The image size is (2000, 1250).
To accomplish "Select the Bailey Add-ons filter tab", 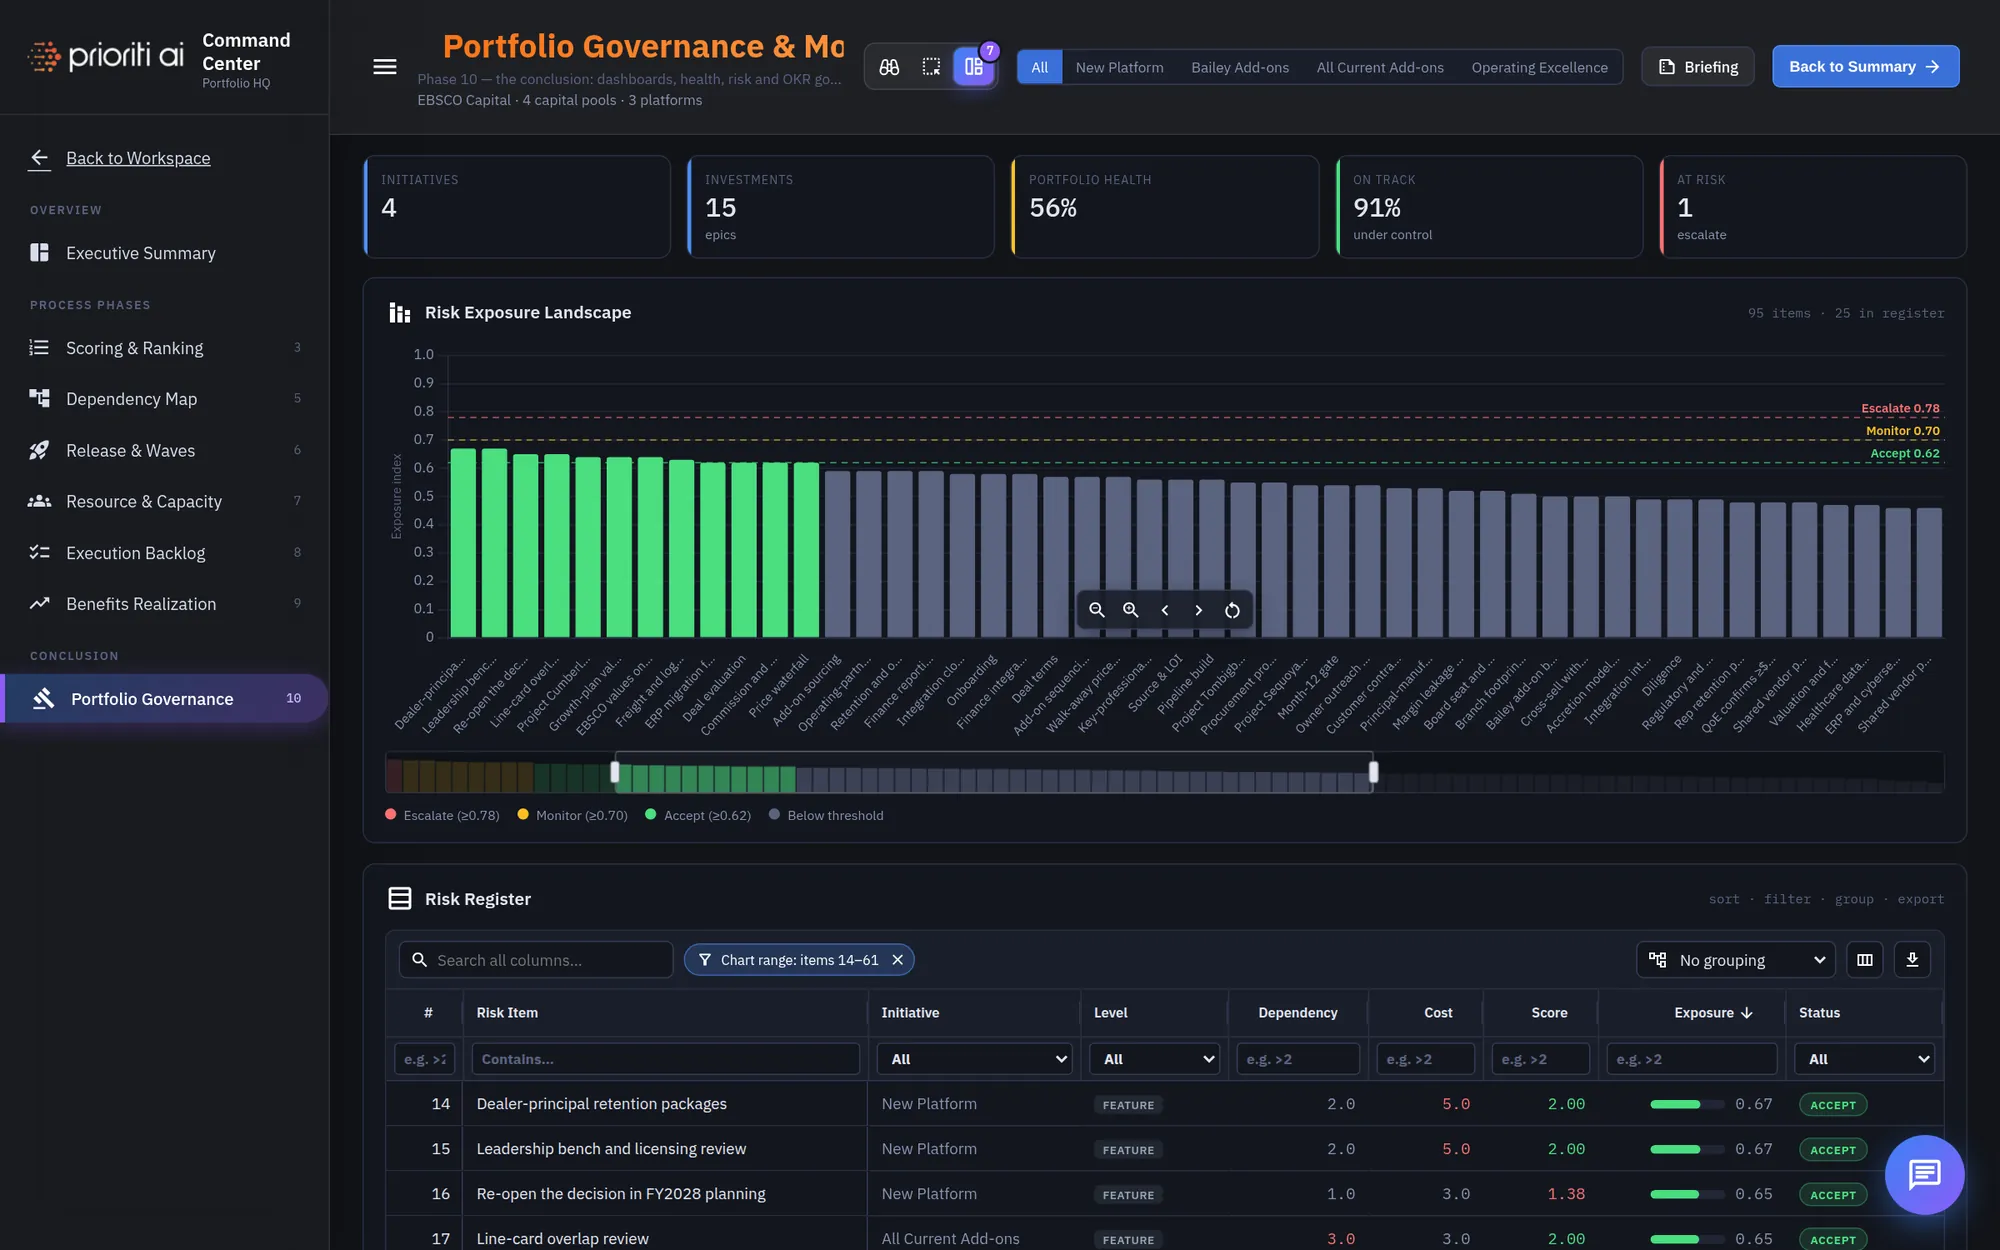I will (x=1240, y=67).
